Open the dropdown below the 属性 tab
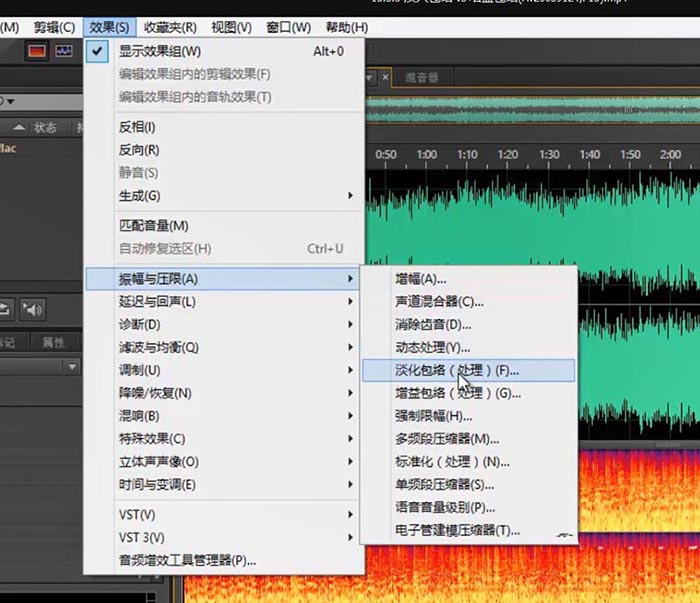 click(72, 367)
